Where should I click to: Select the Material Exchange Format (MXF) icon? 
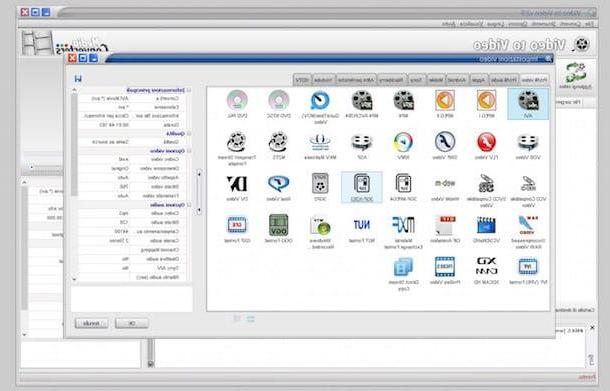(403, 232)
